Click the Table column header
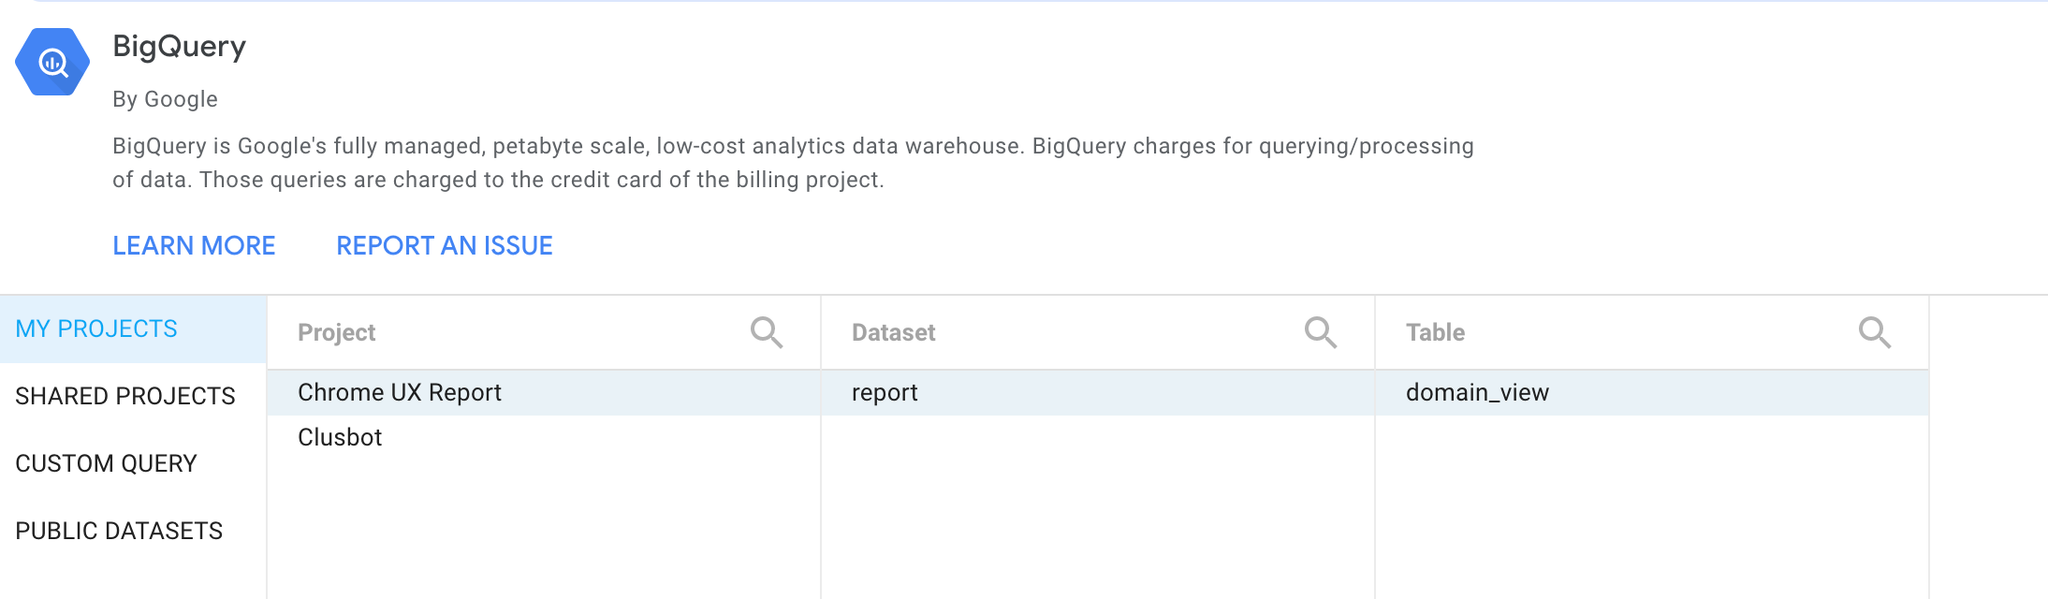Image resolution: width=2048 pixels, height=599 pixels. (1435, 333)
